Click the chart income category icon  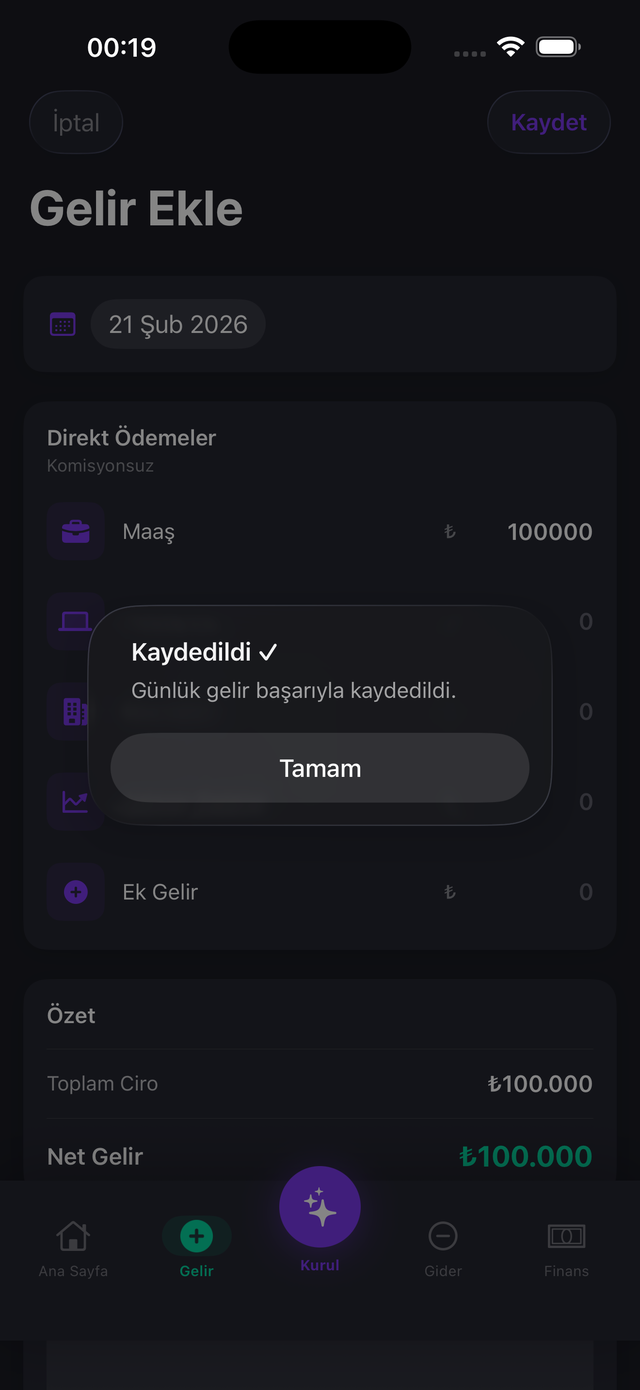pos(75,801)
